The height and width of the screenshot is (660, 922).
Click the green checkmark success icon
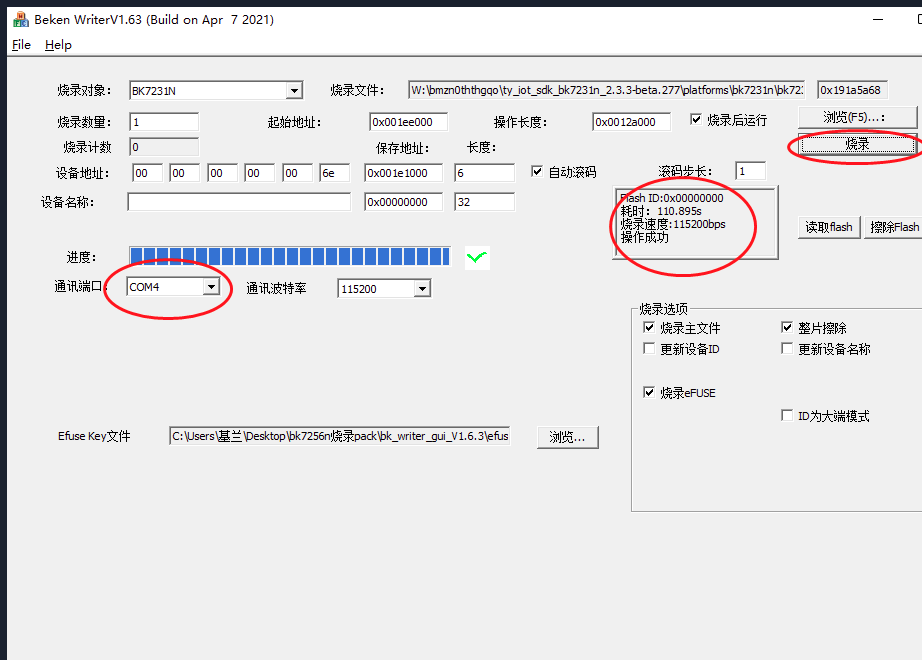(x=477, y=257)
